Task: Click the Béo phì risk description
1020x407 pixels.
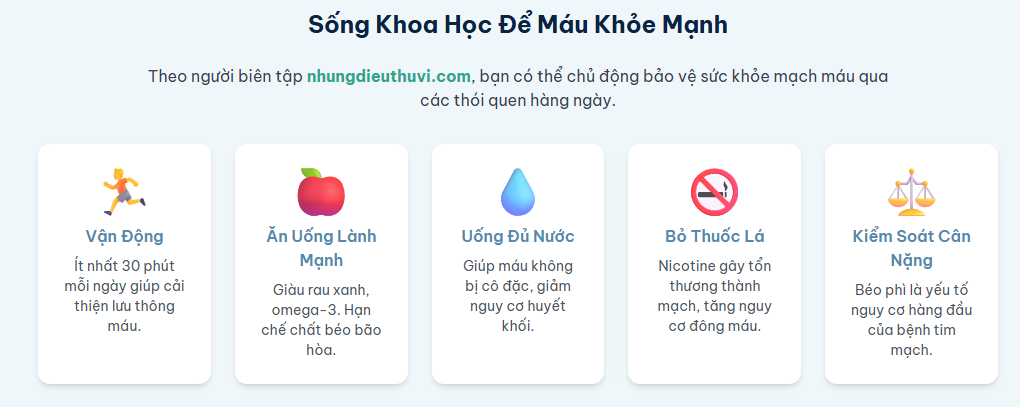Action: point(911,320)
